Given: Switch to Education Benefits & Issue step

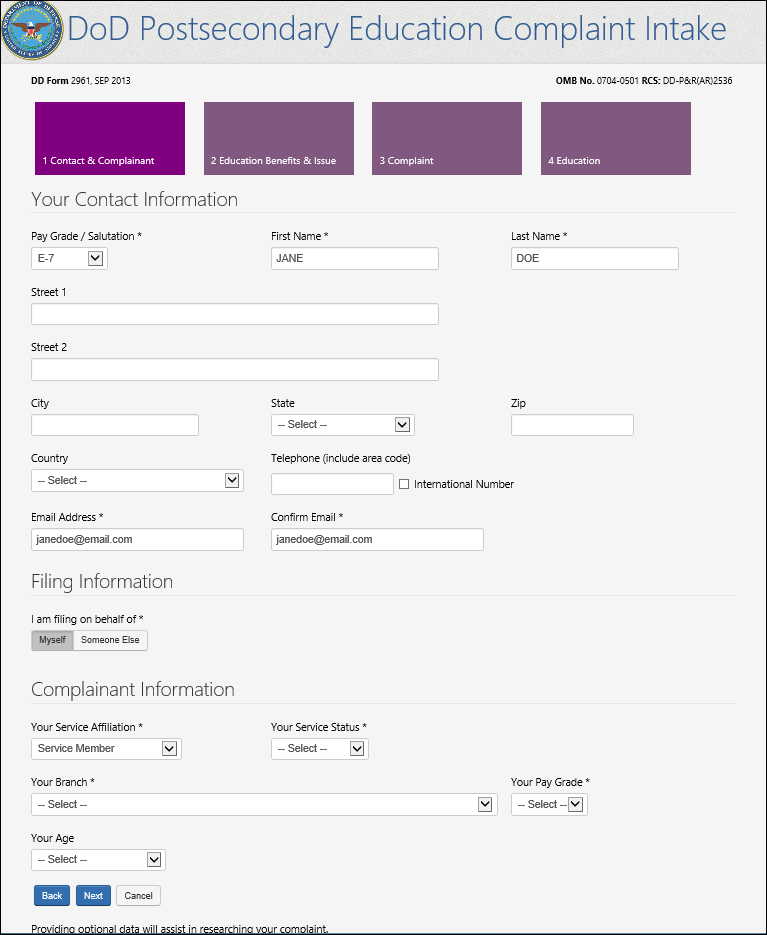Looking at the screenshot, I should point(278,139).
